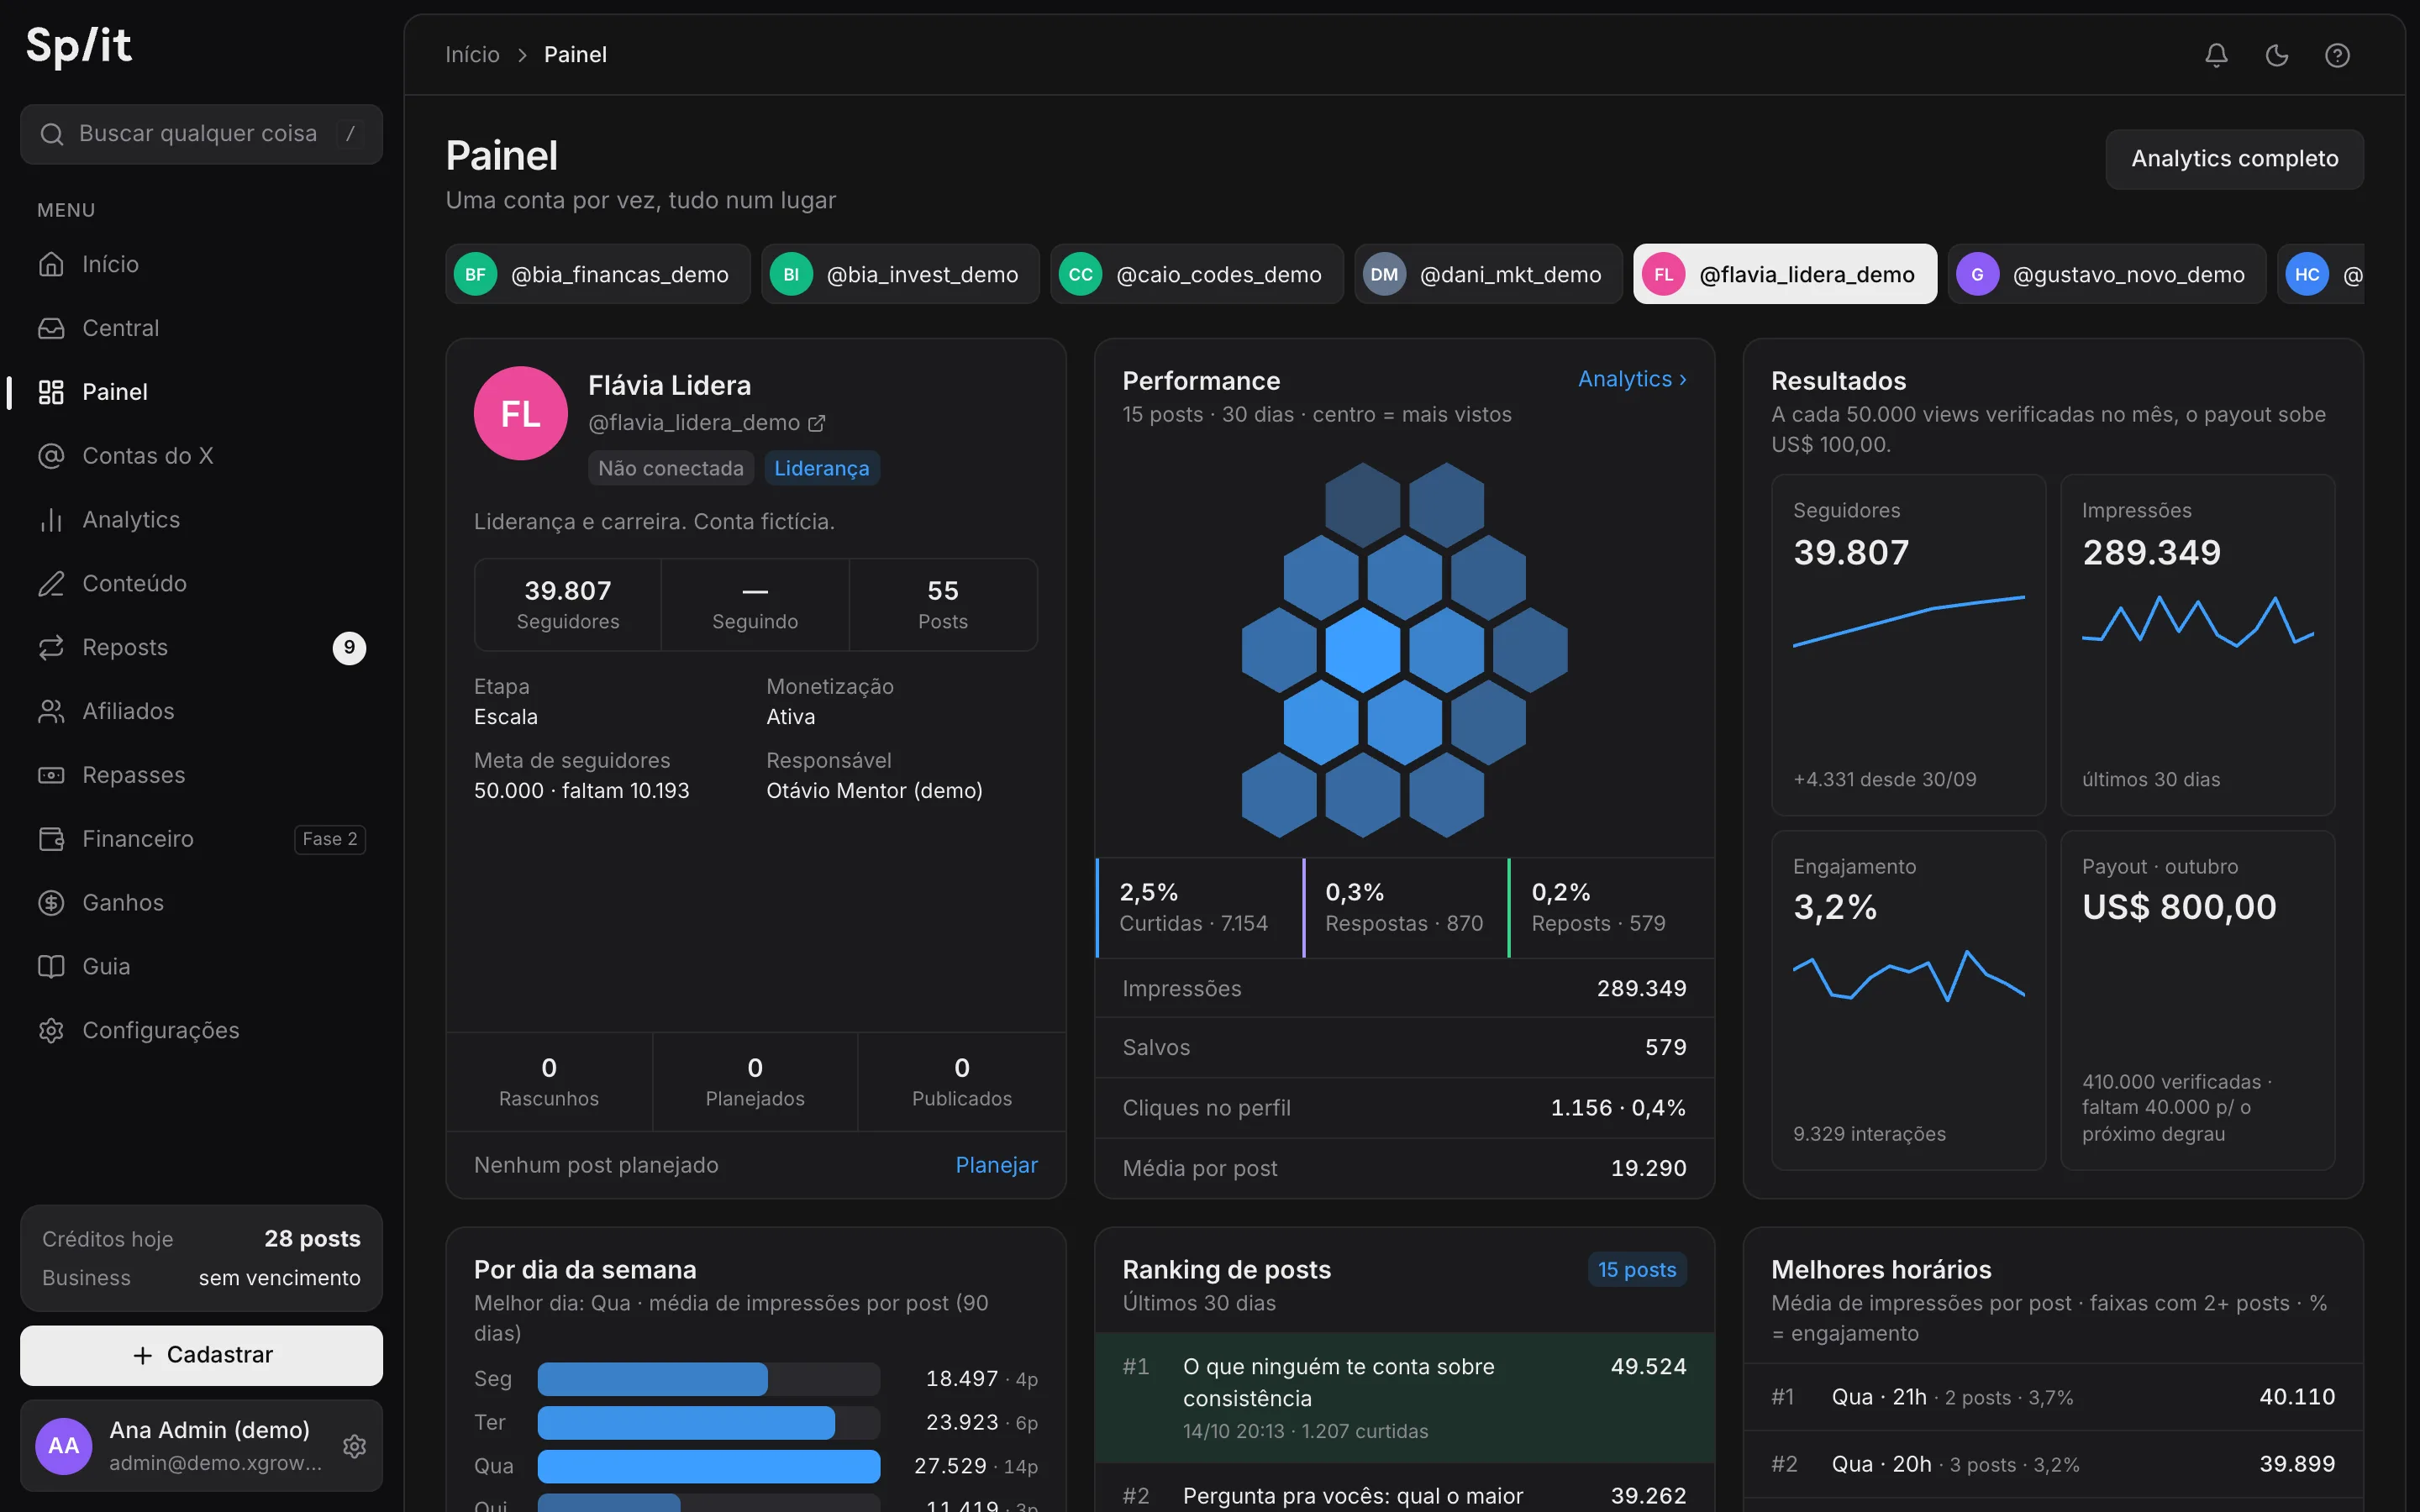Open the notifications bell icon
Viewport: 2420px width, 1512px height.
pos(2216,55)
